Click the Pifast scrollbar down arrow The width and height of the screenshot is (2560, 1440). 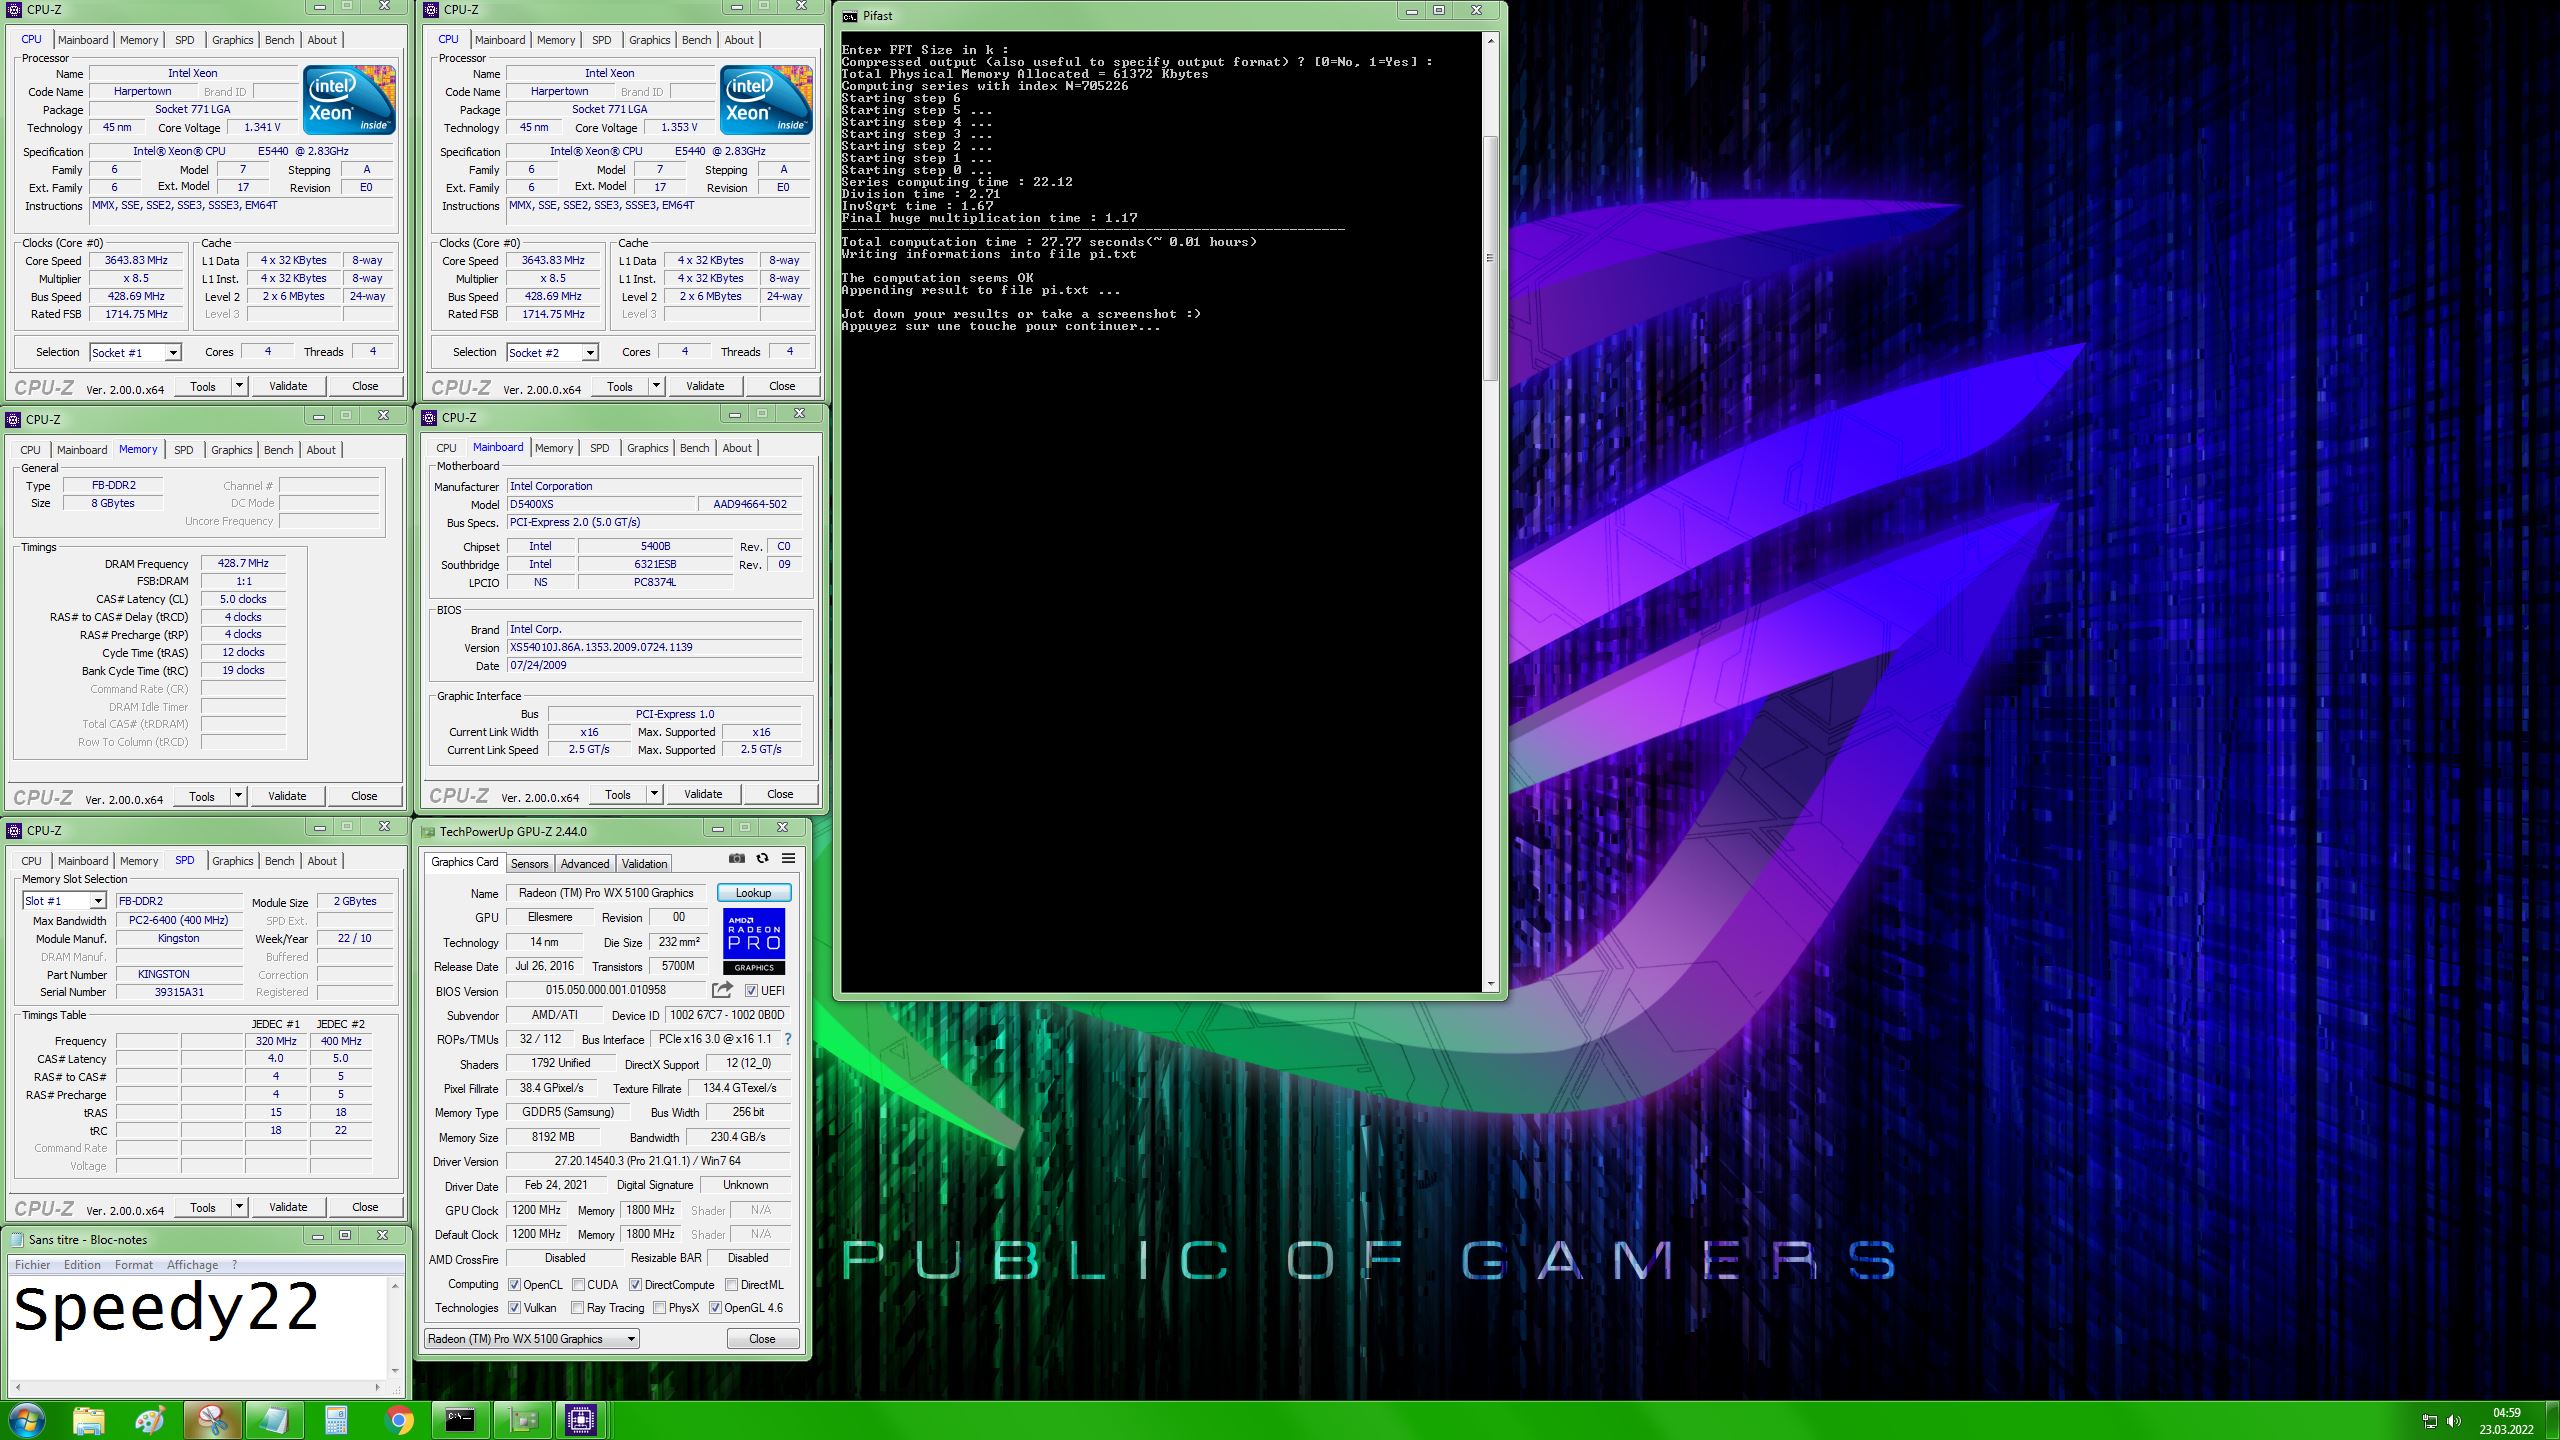click(1490, 984)
